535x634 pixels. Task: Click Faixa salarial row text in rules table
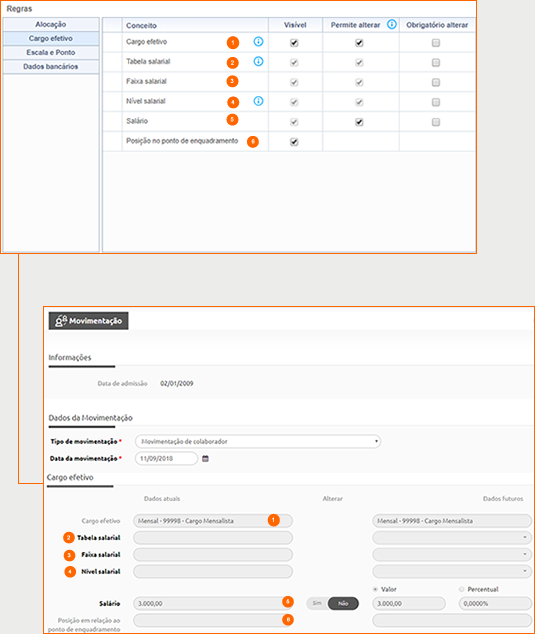146,81
